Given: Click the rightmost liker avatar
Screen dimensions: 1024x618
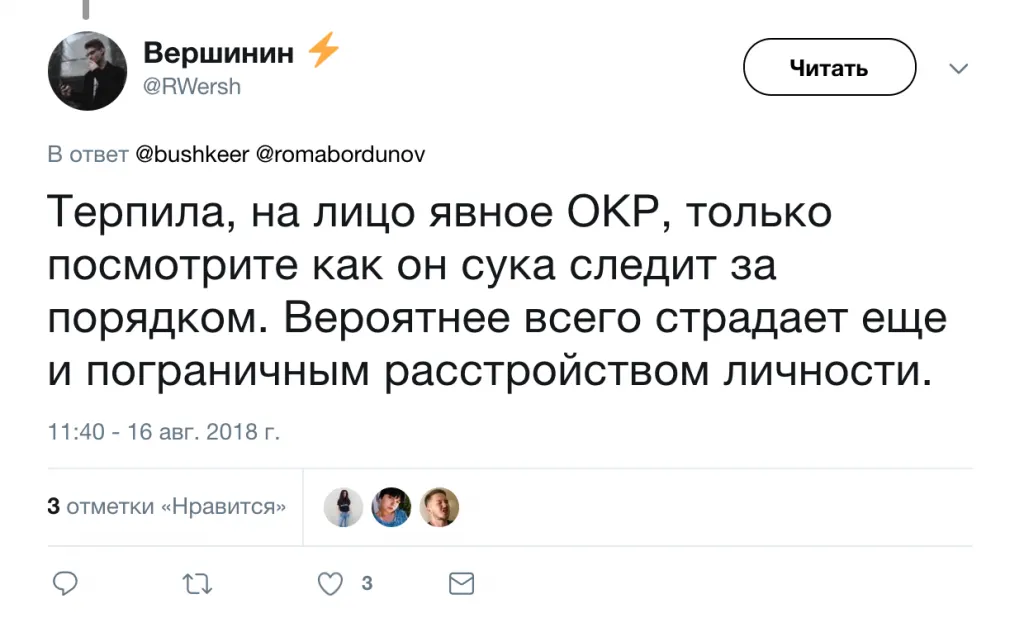Looking at the screenshot, I should 439,507.
